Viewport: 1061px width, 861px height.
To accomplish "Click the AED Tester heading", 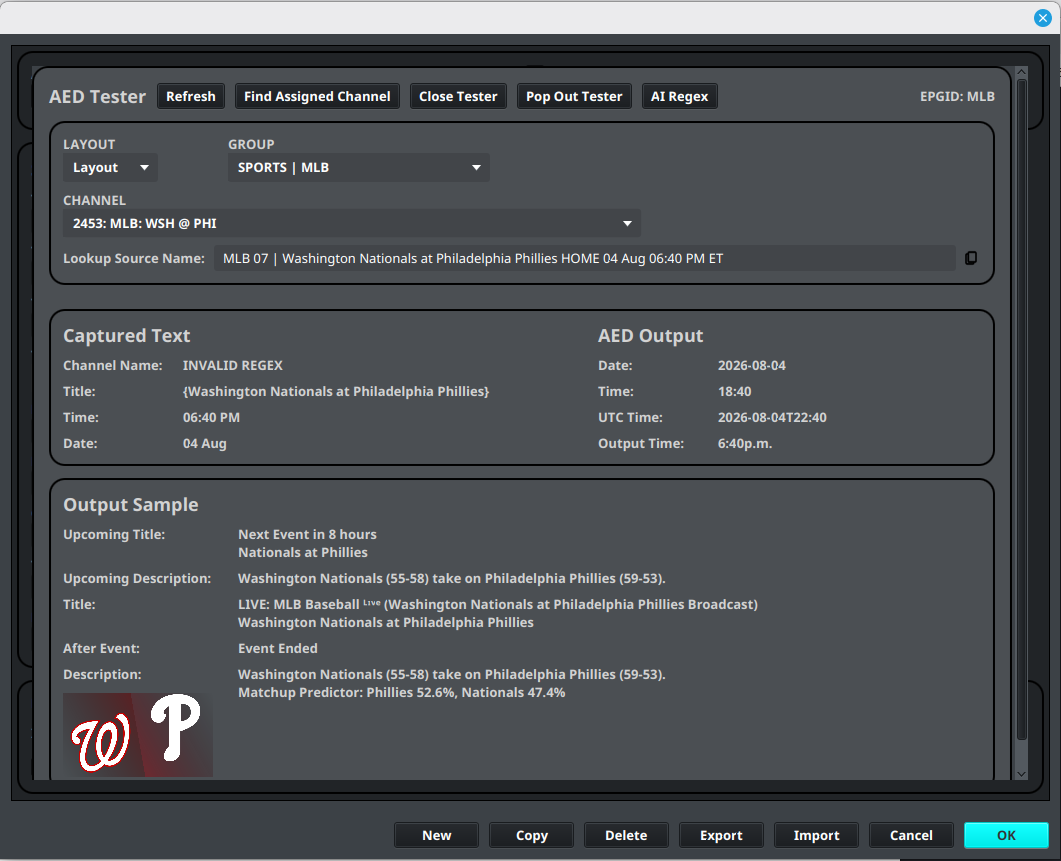I will pos(97,96).
